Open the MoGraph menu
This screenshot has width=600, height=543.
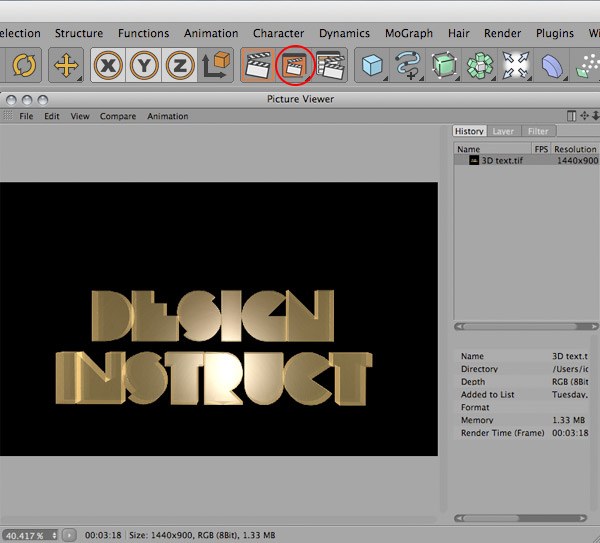(409, 33)
